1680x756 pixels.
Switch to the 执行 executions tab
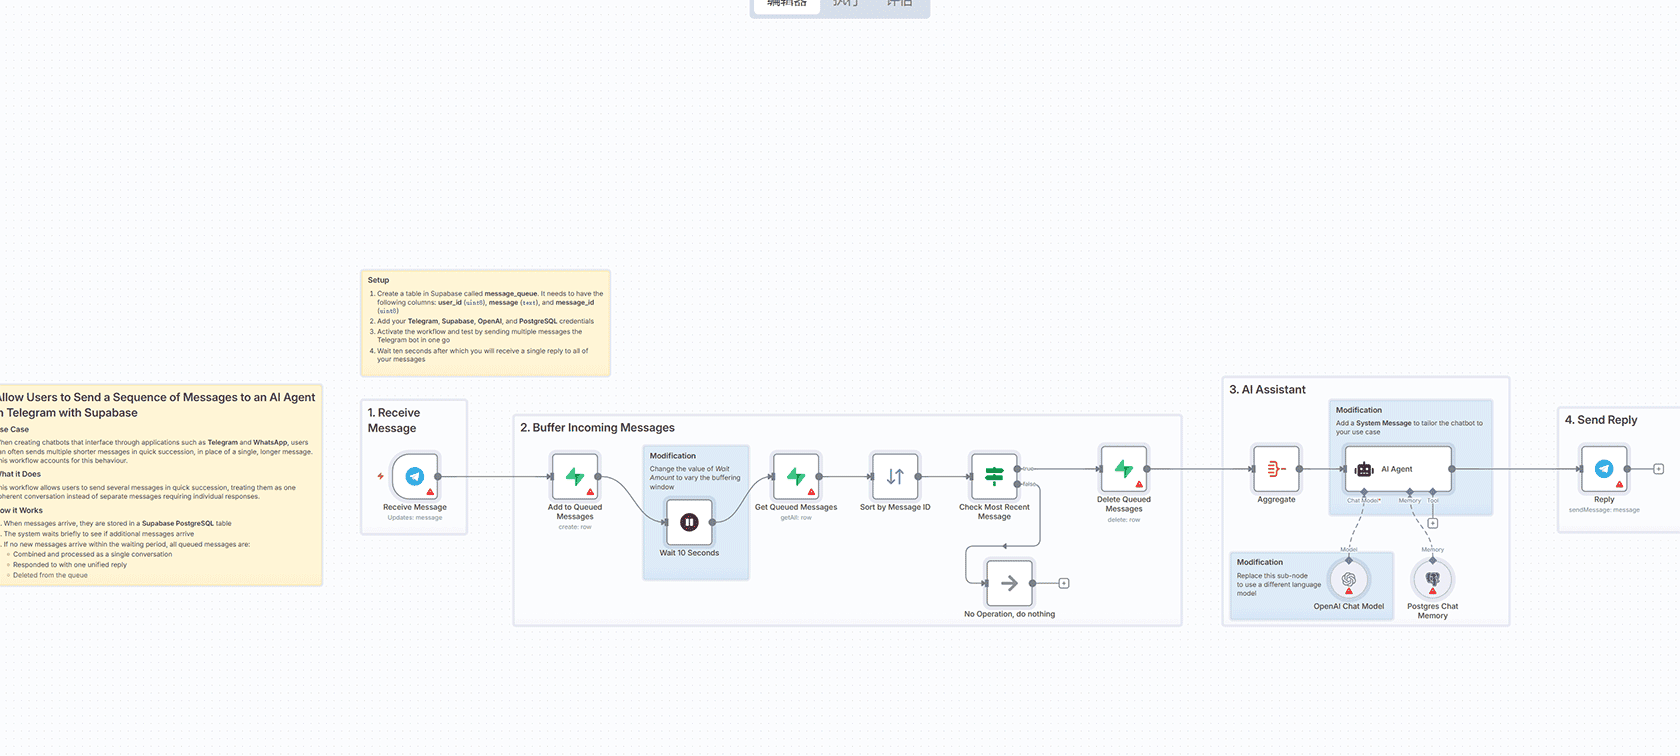tap(845, 4)
